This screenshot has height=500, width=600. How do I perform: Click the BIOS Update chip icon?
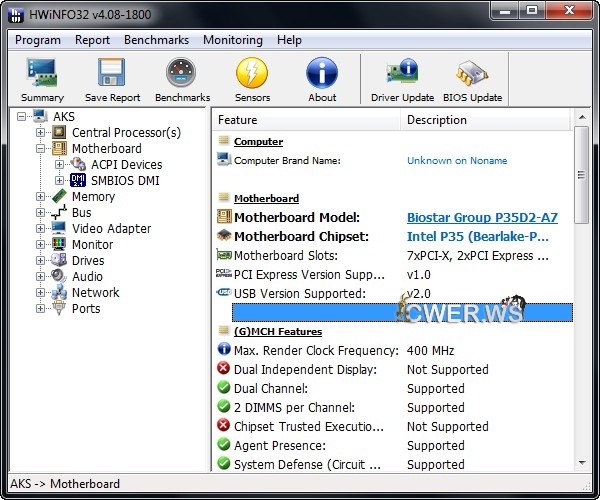[471, 79]
